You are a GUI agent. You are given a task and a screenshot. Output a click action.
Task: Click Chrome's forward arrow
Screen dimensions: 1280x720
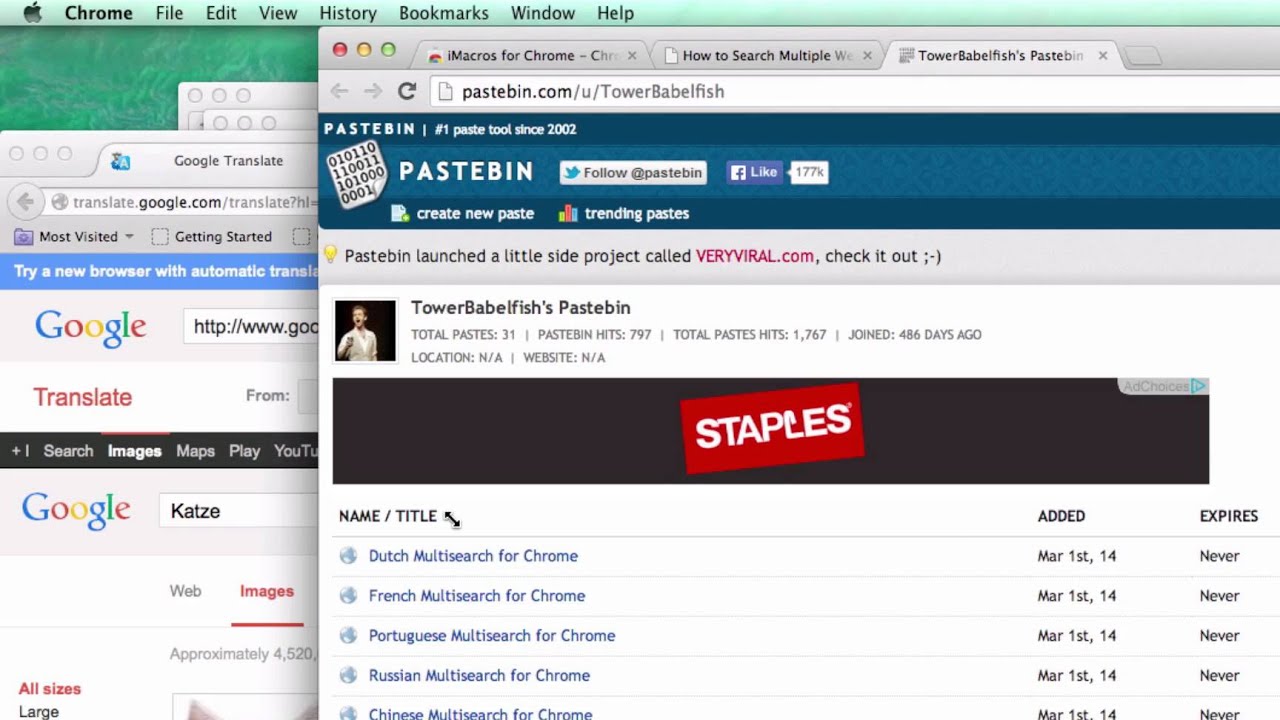[x=373, y=91]
